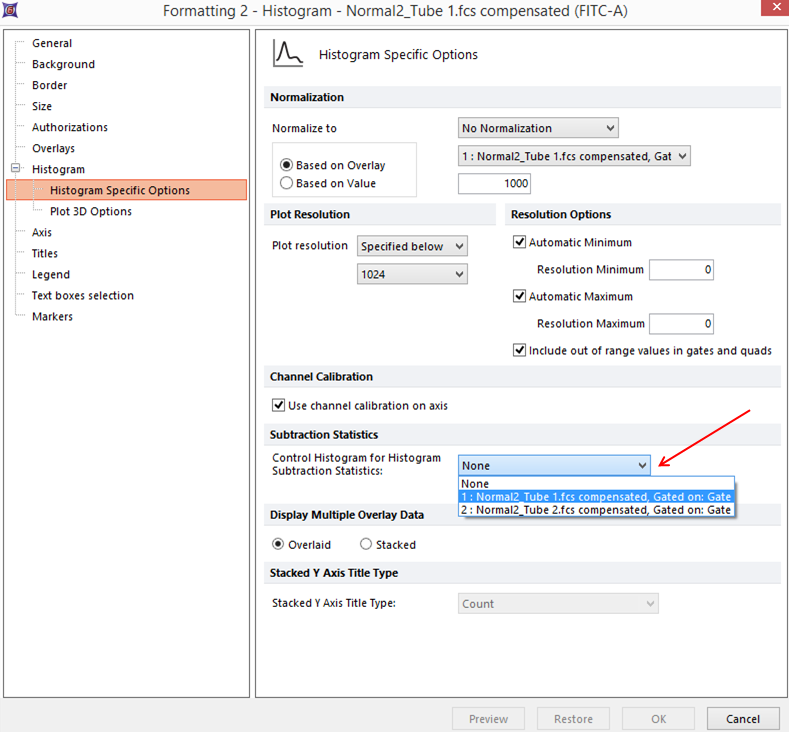Toggle Use channel calibration on axis
789x732 pixels.
click(x=279, y=406)
